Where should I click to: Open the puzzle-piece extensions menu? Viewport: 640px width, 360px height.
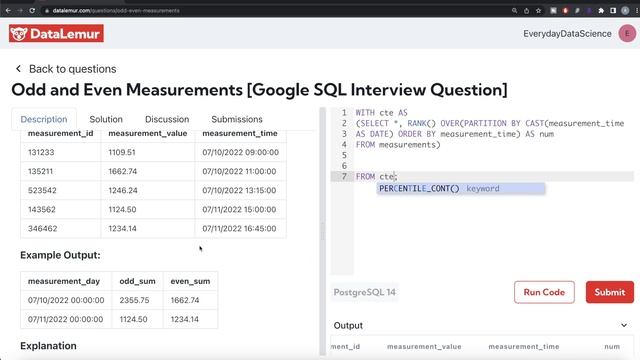pyautogui.click(x=601, y=11)
